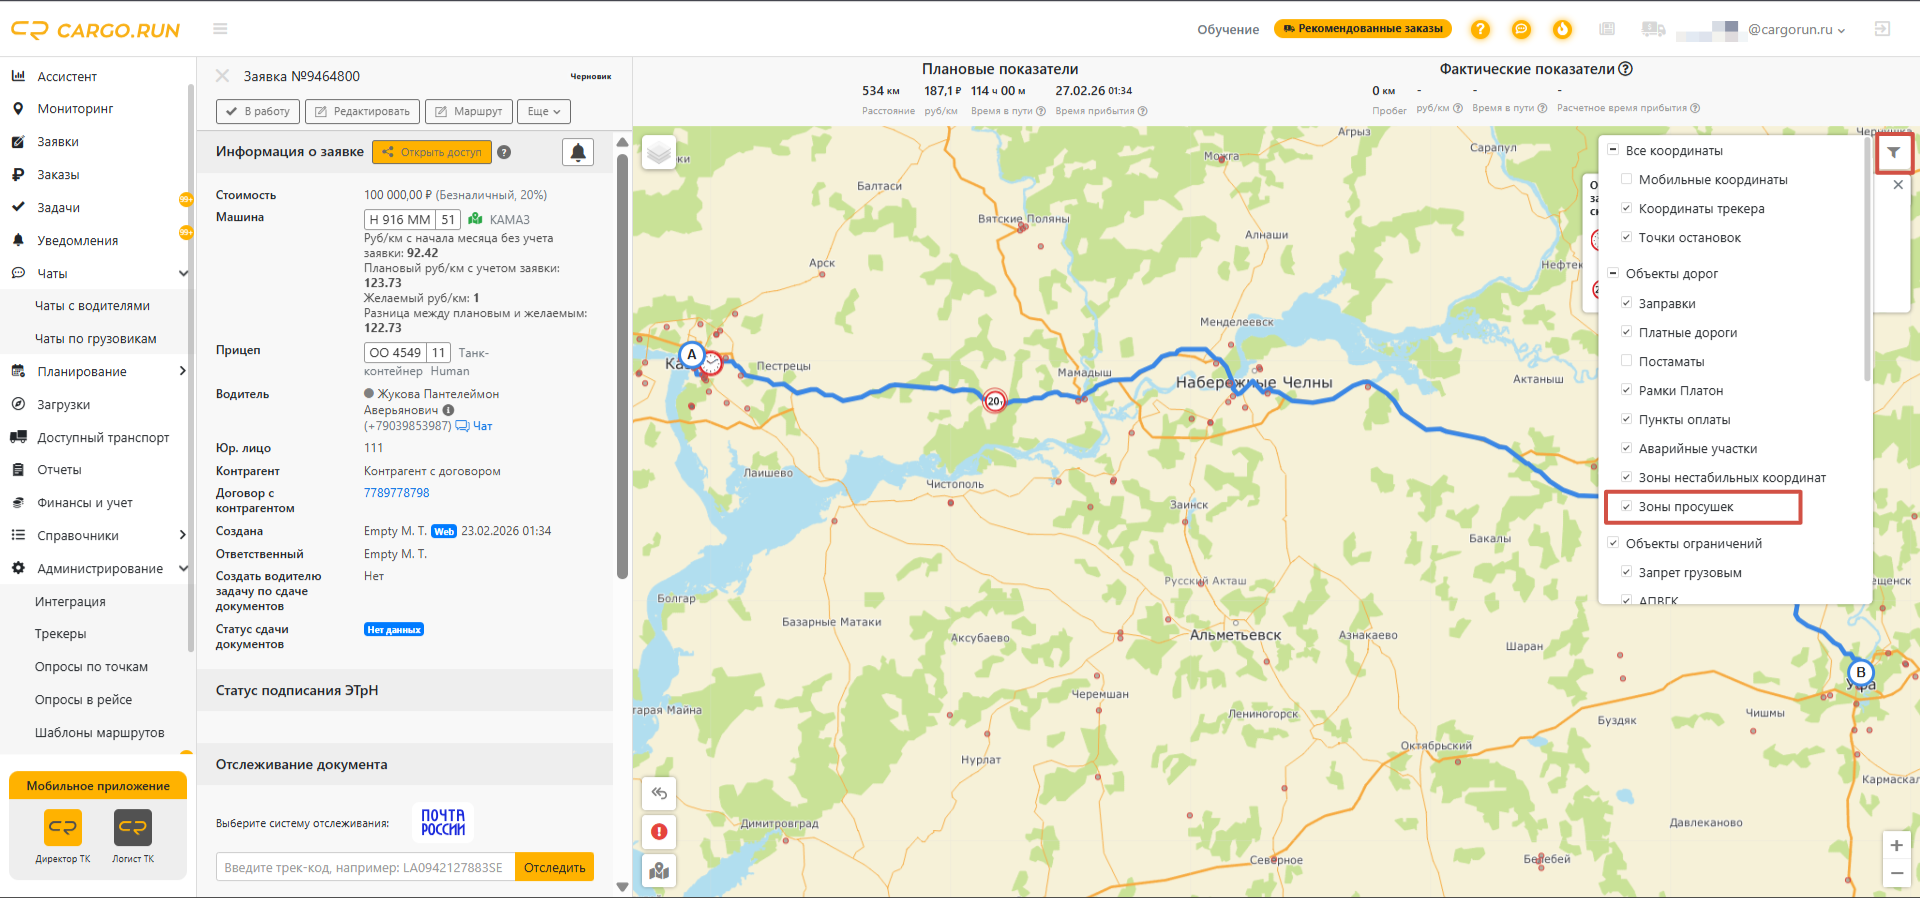The height and width of the screenshot is (898, 1920).
Task: Close the map filter panel with X
Action: pyautogui.click(x=1898, y=185)
